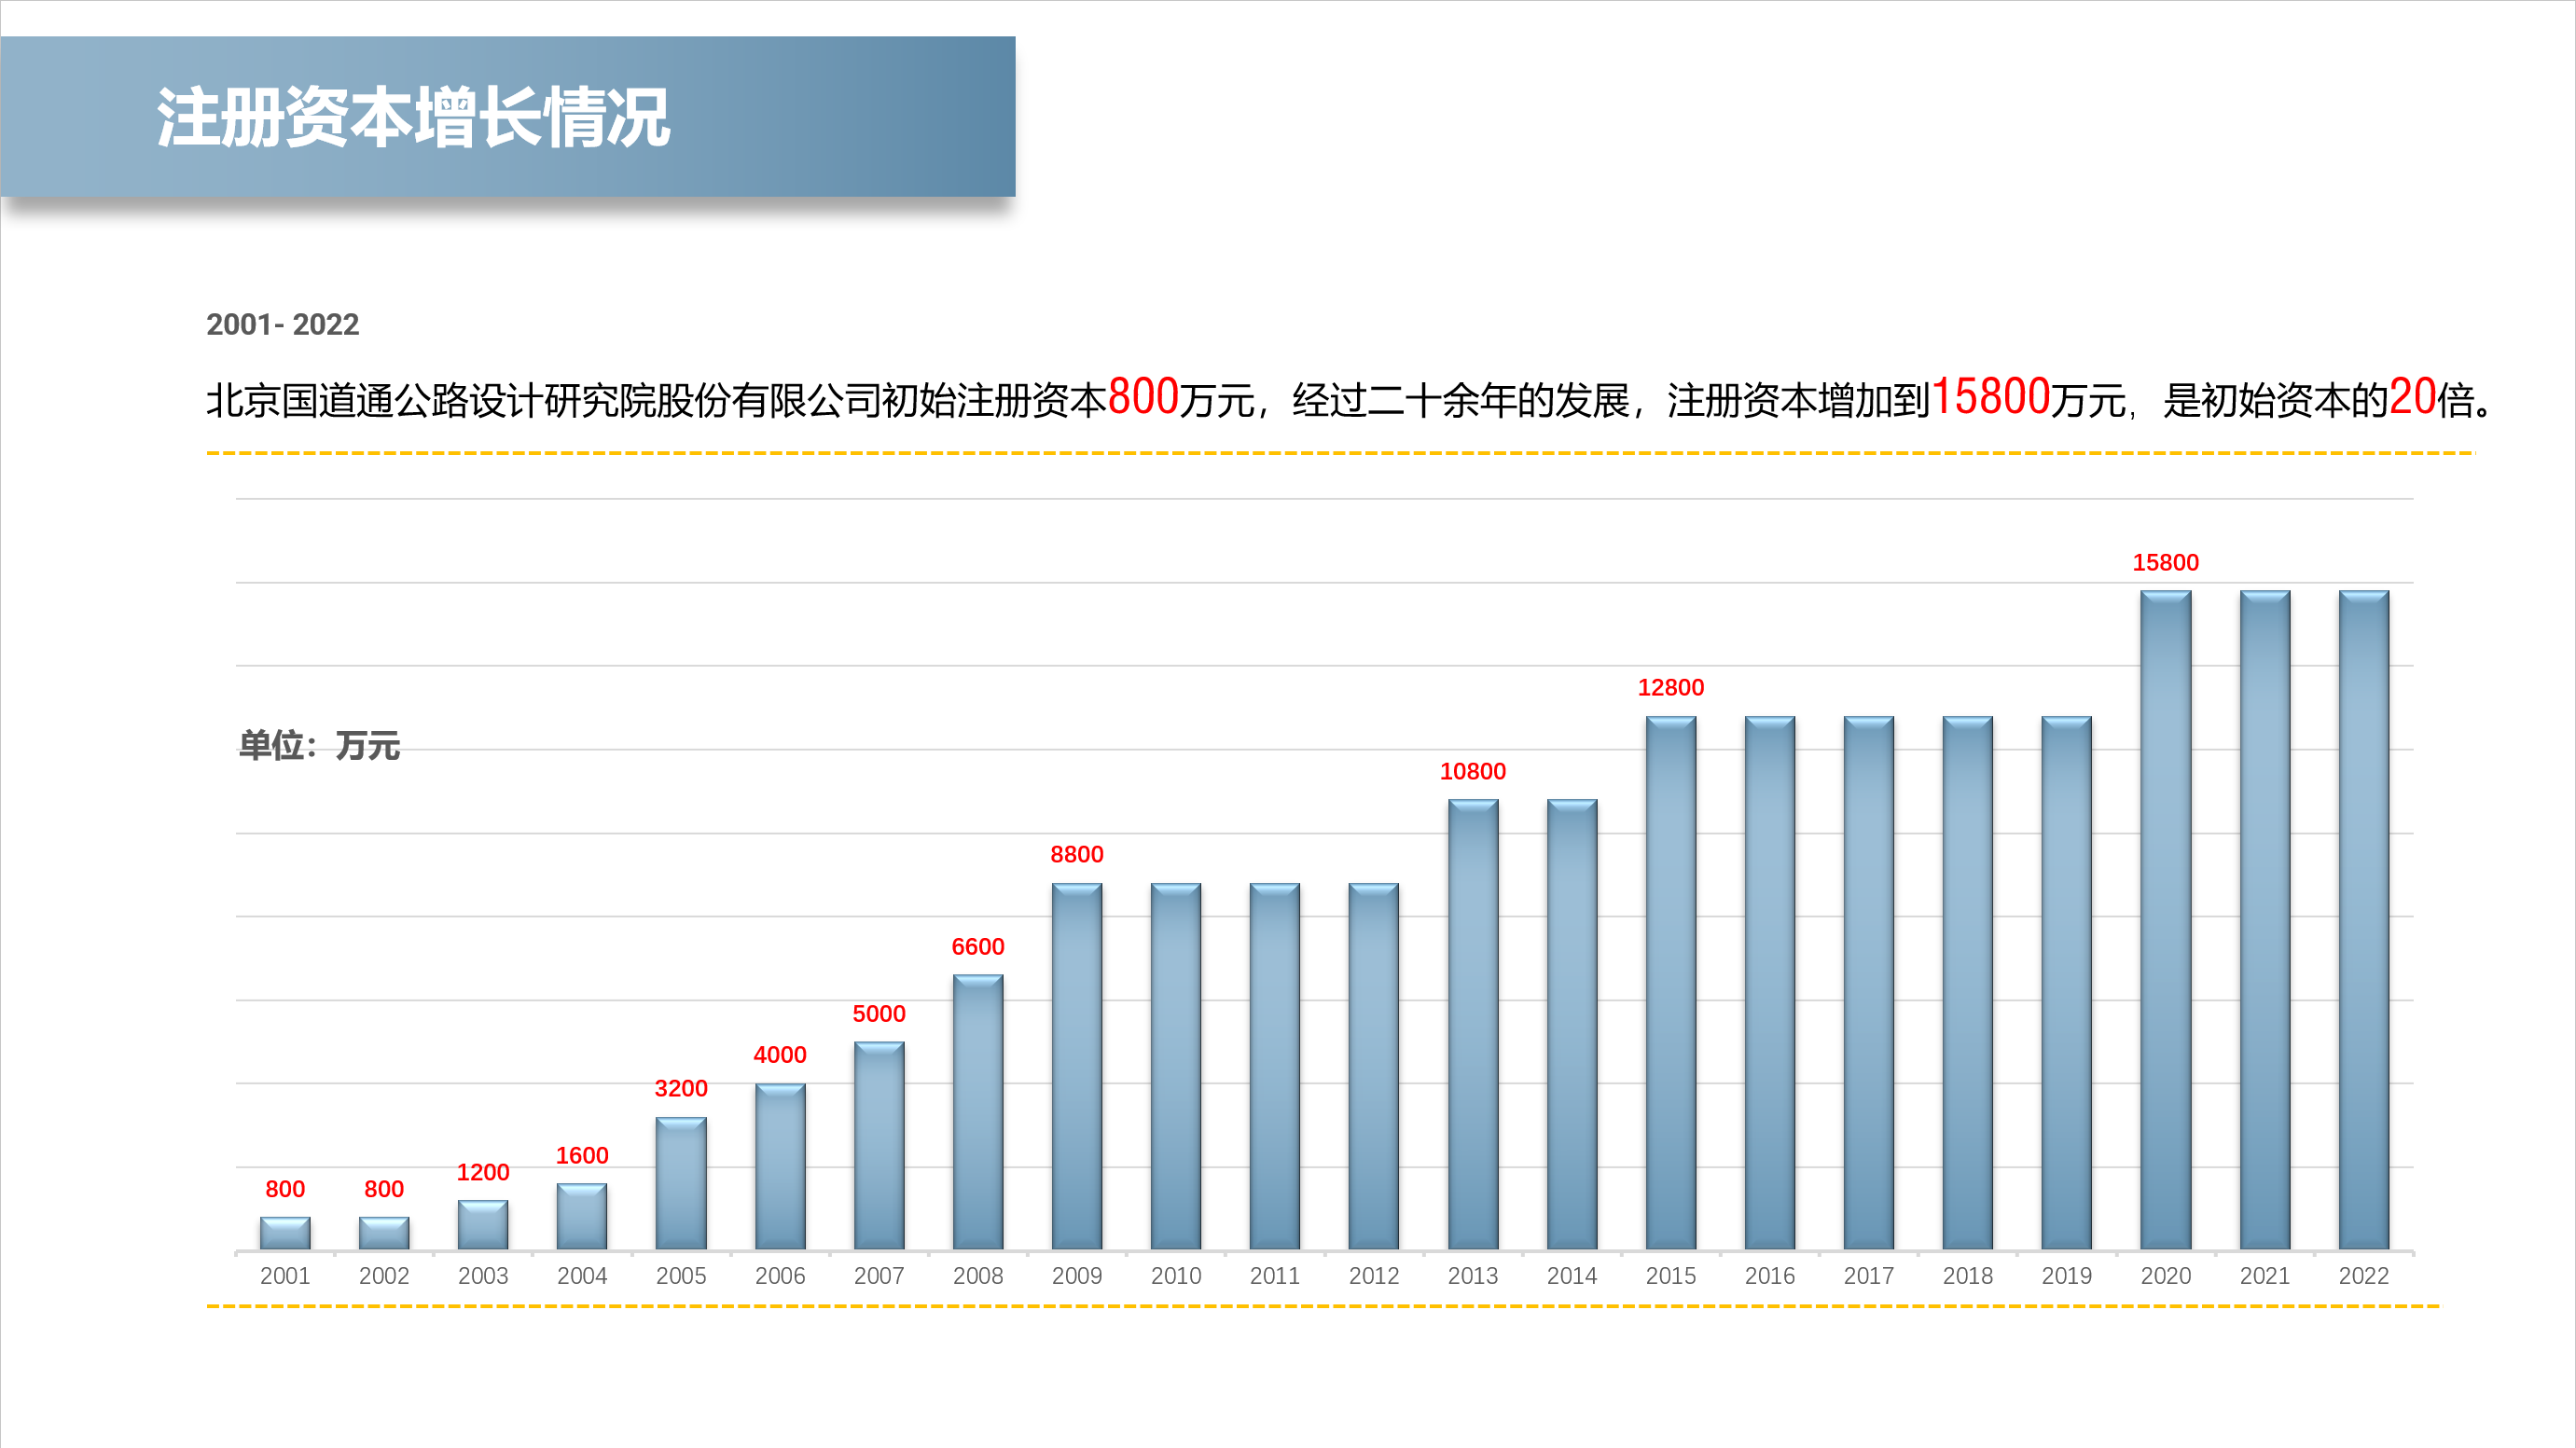Click the slide title 注册资本增长情况

point(412,118)
